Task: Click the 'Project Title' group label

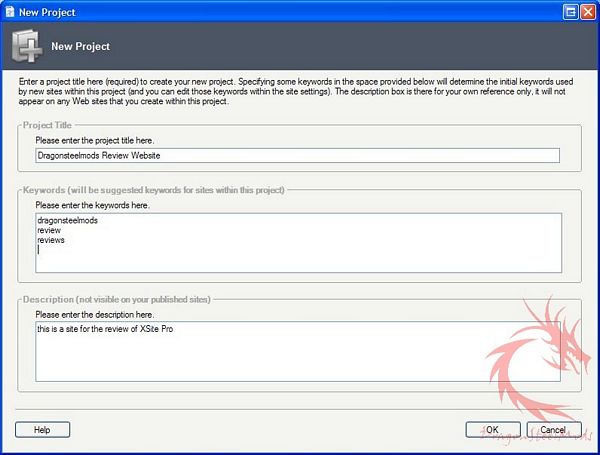Action: (x=51, y=125)
